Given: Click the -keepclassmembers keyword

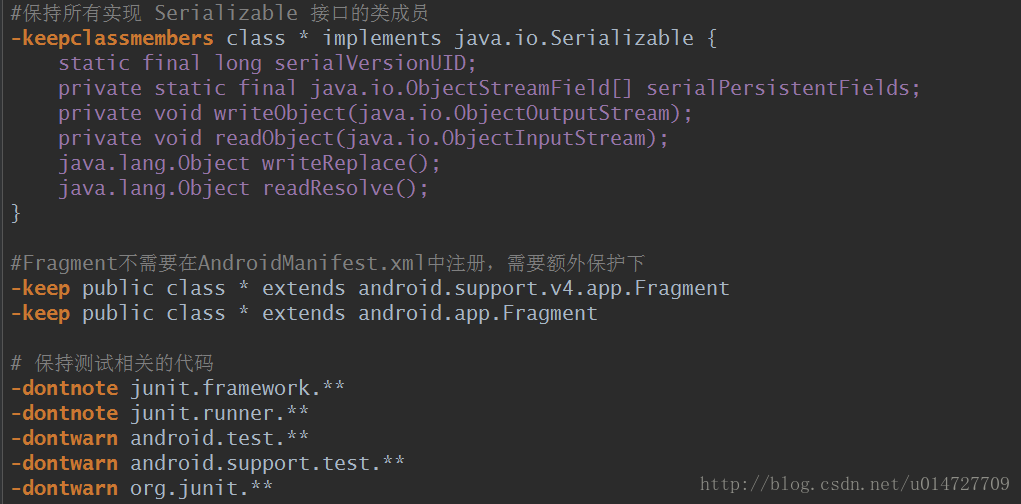Looking at the screenshot, I should 113,38.
